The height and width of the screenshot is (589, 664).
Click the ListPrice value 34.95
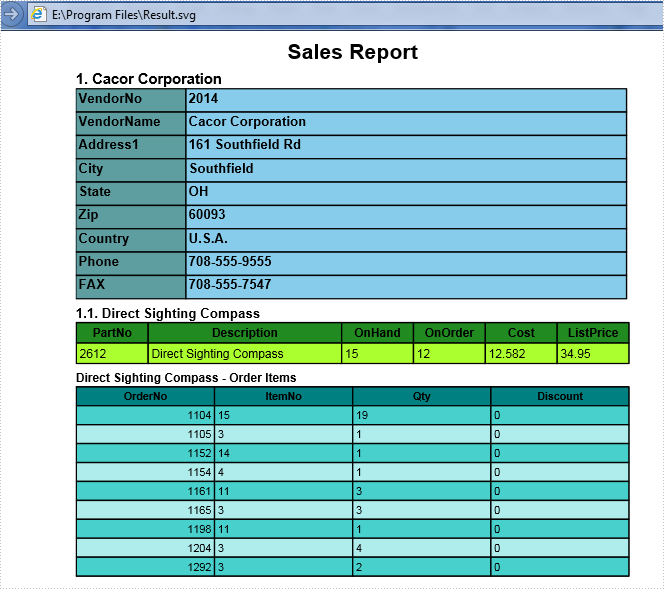tap(593, 353)
